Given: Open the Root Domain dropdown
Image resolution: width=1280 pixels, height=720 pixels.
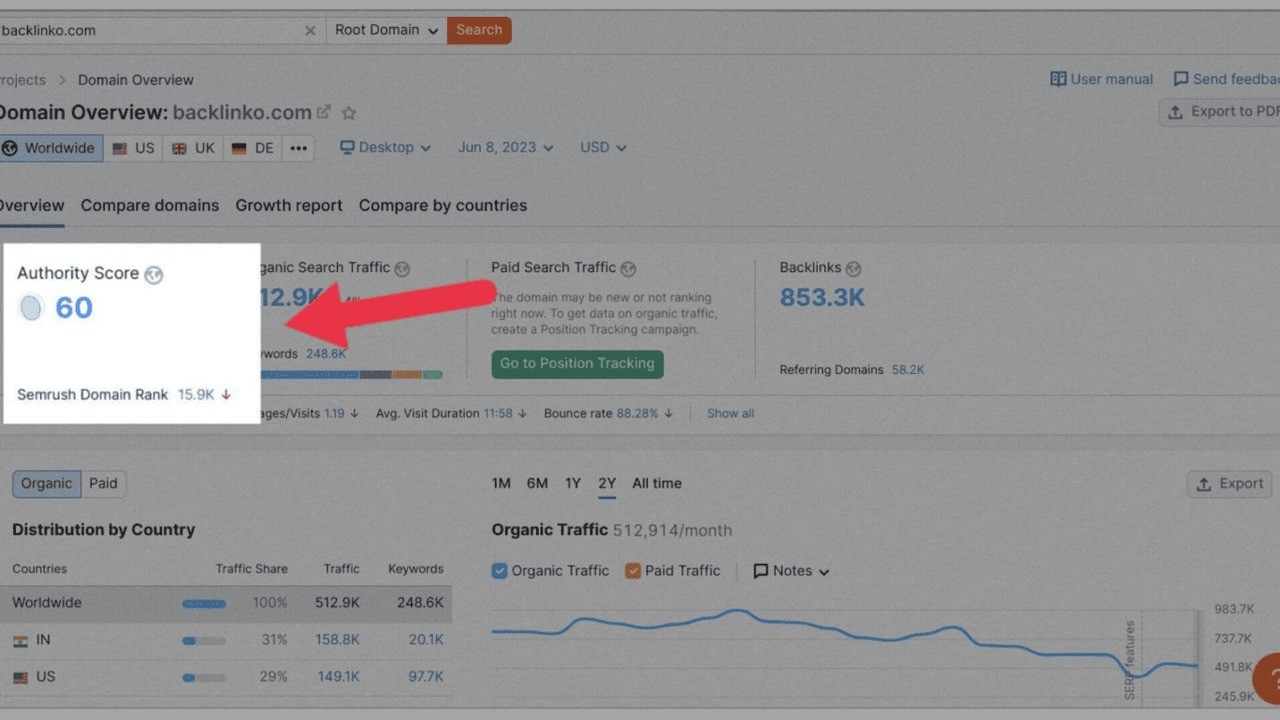Looking at the screenshot, I should [387, 30].
